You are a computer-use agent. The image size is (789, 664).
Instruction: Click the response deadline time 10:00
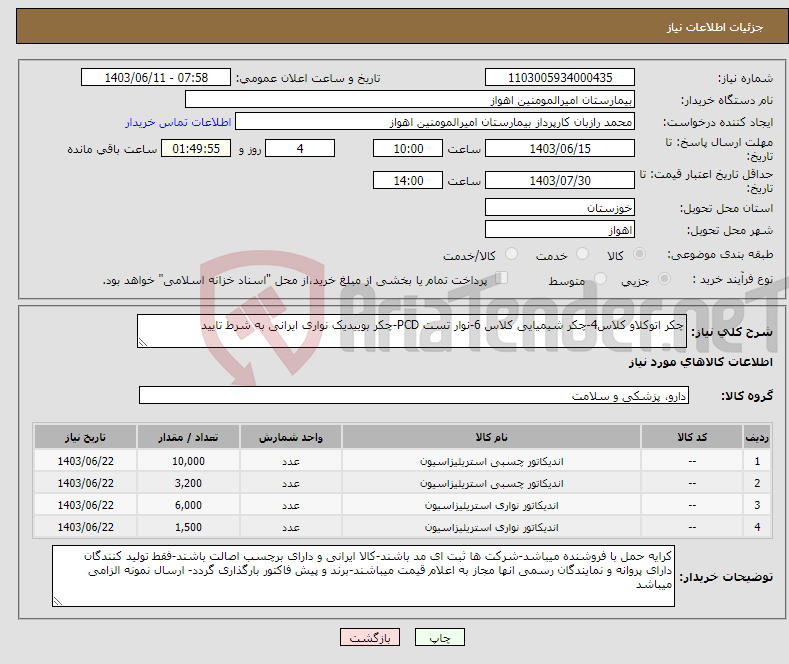(408, 148)
